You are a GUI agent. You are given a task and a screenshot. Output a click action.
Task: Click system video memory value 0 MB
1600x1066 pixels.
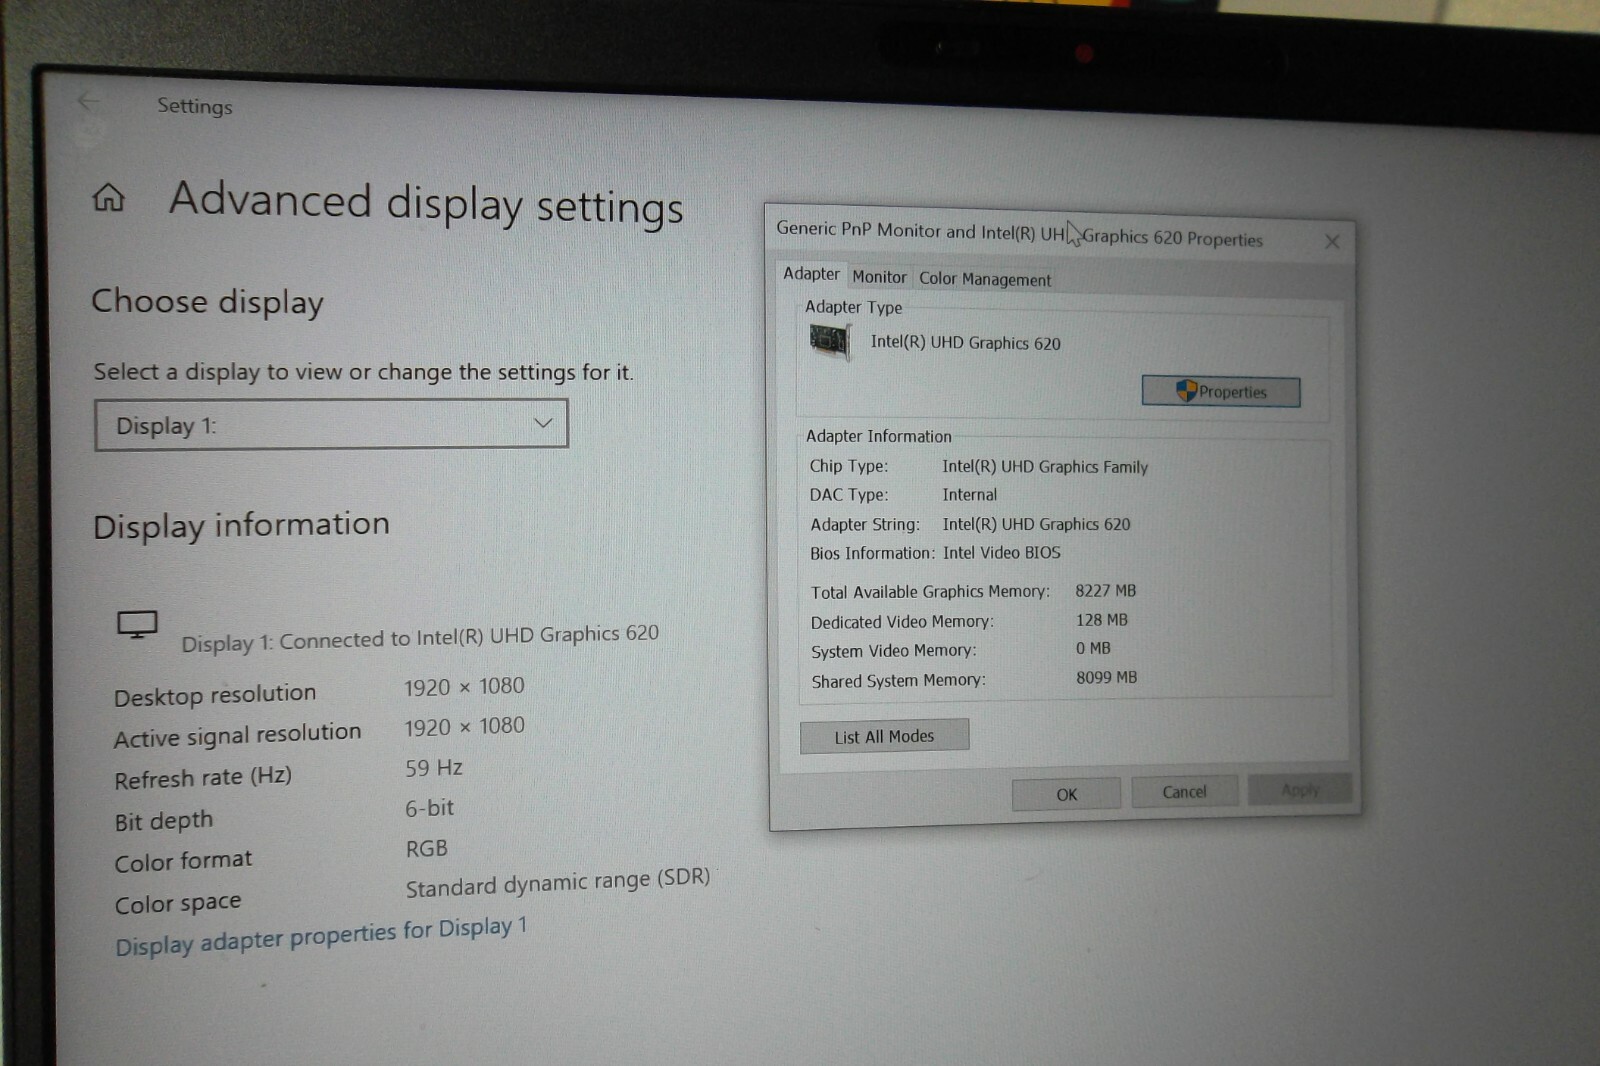click(1093, 648)
